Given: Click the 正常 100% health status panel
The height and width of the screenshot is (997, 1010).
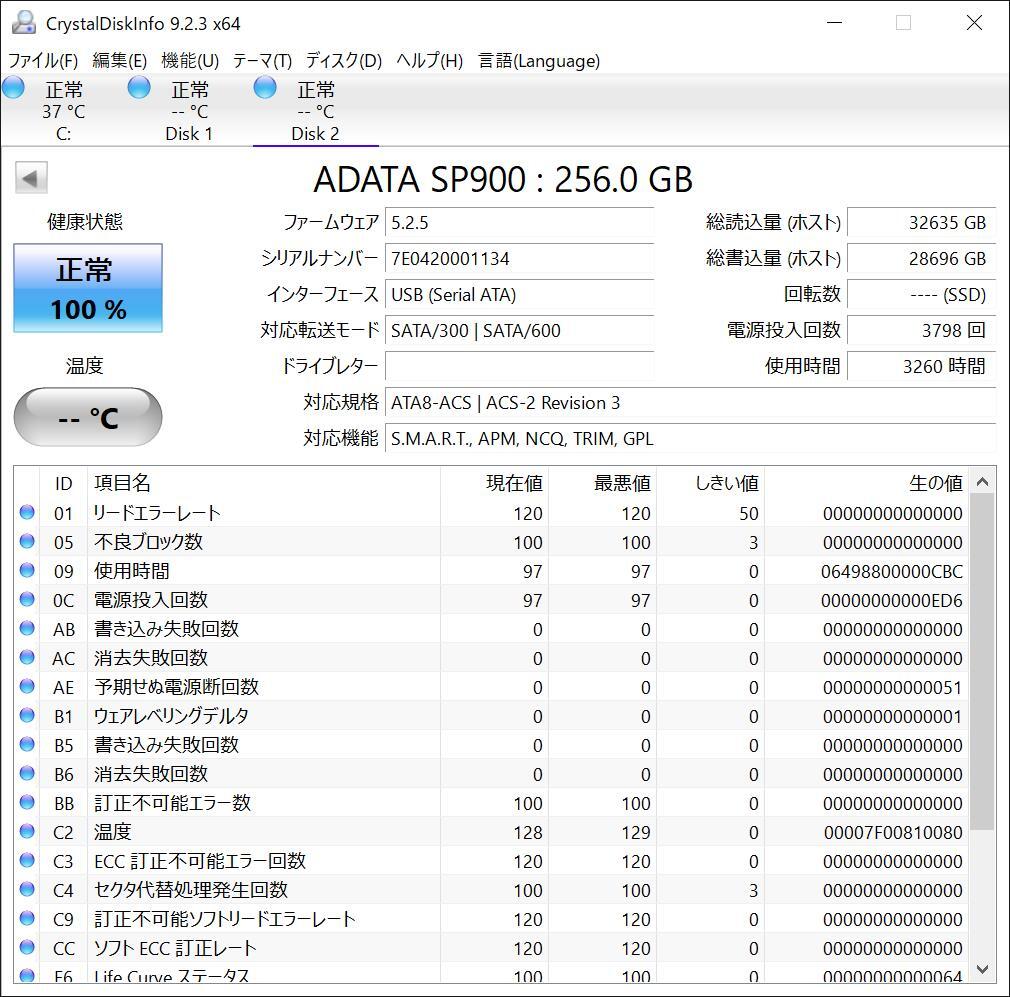Looking at the screenshot, I should point(87,288).
